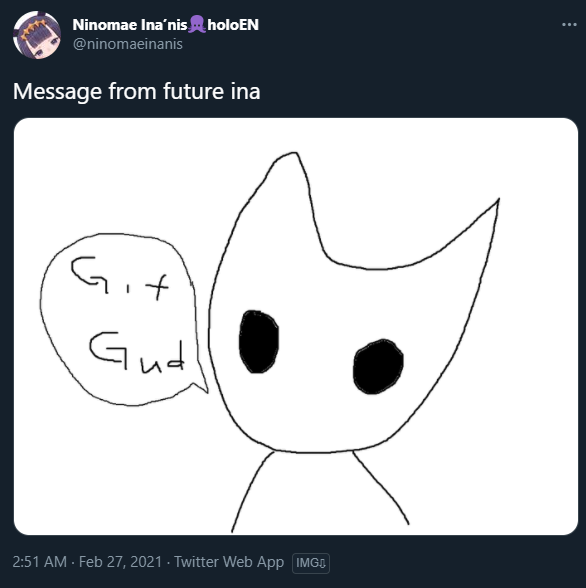Click the 2:51 AM timestamp
The width and height of the screenshot is (586, 588).
click(39, 562)
